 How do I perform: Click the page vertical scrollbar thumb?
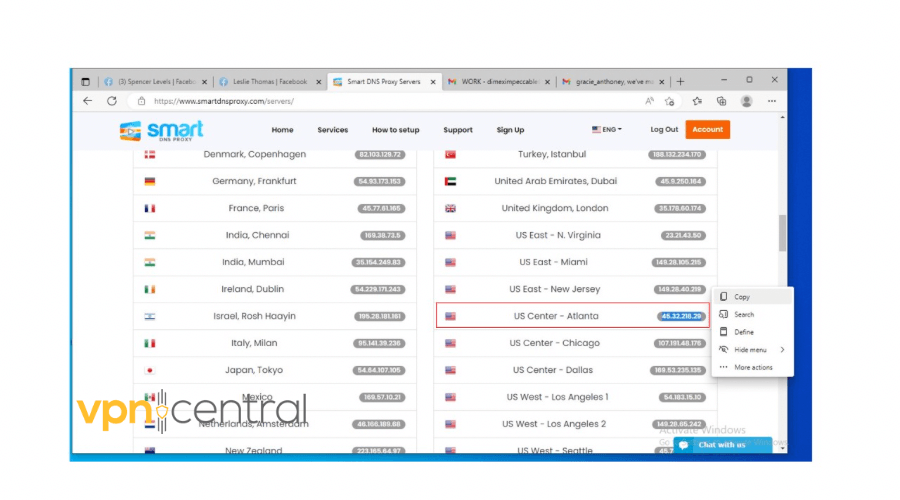point(782,233)
